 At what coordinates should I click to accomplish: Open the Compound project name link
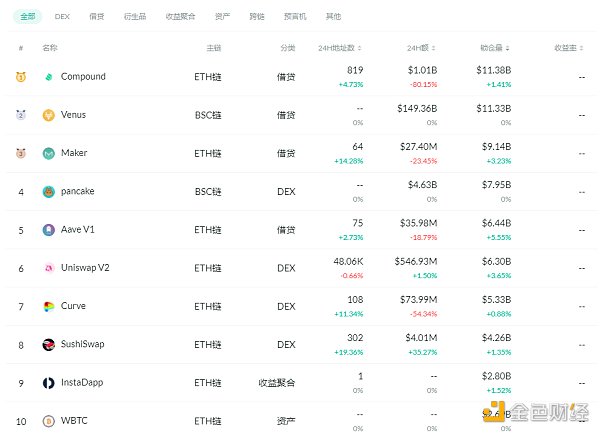click(x=83, y=77)
